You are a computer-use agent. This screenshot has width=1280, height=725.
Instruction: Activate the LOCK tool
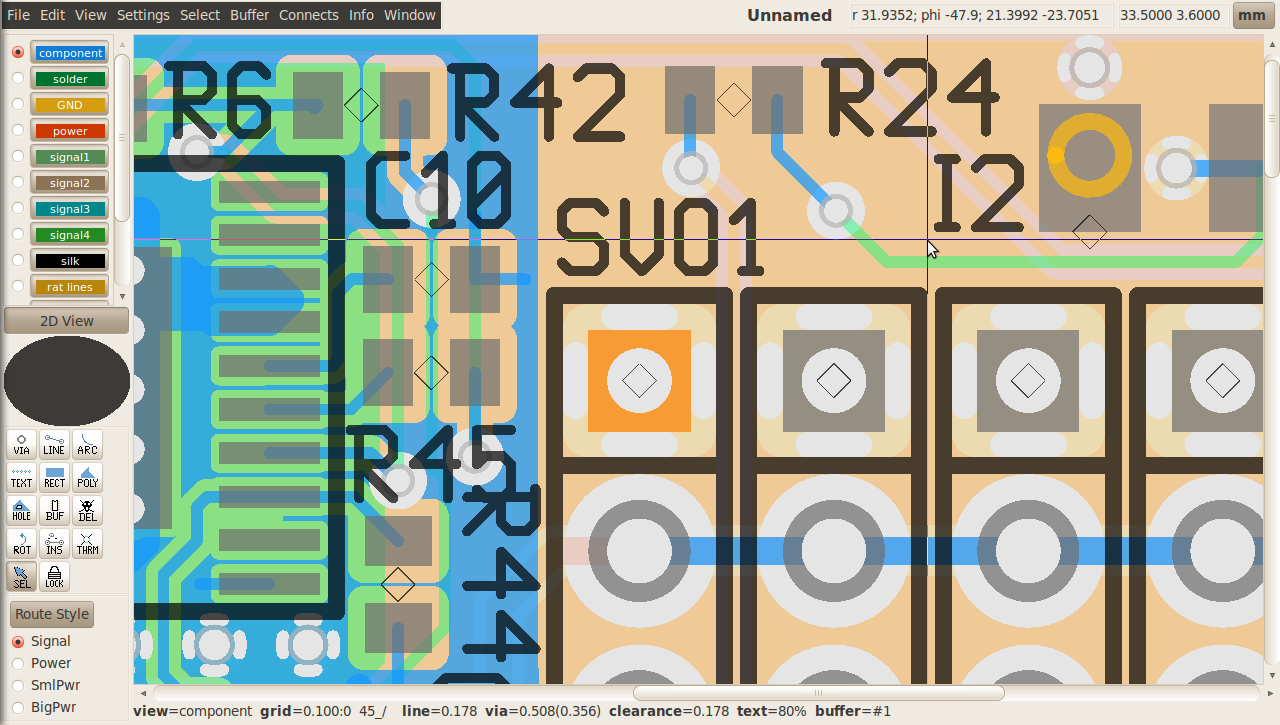(54, 577)
